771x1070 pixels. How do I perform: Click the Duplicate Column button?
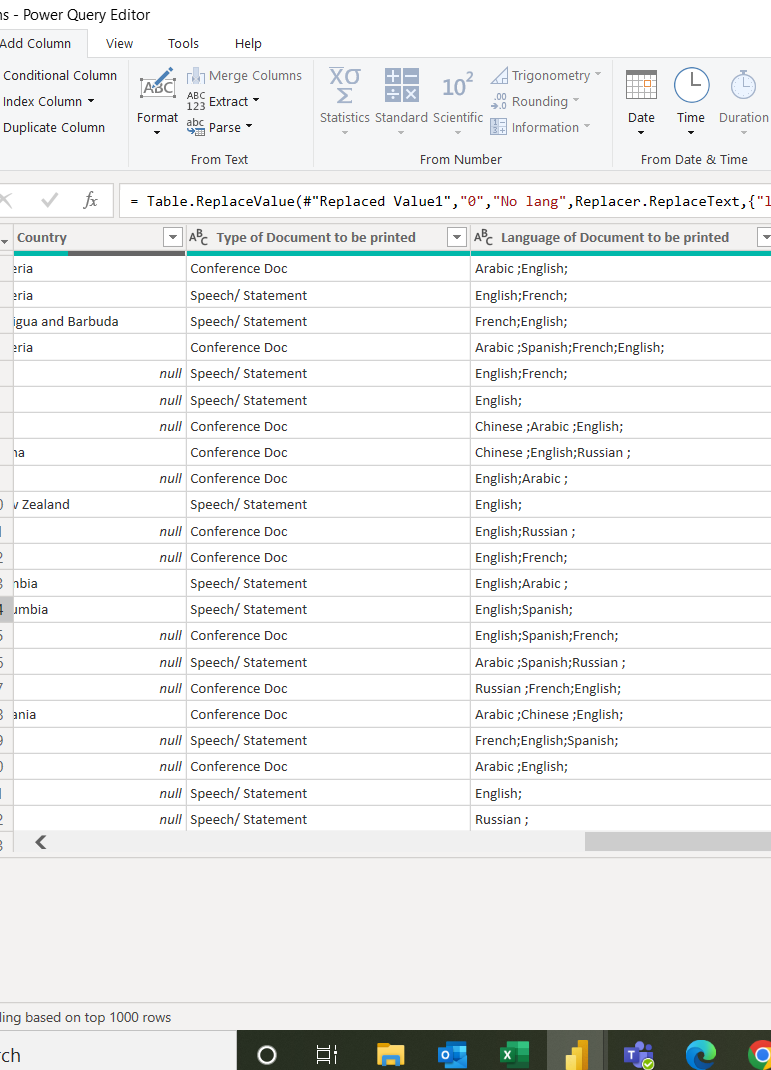[x=53, y=128]
